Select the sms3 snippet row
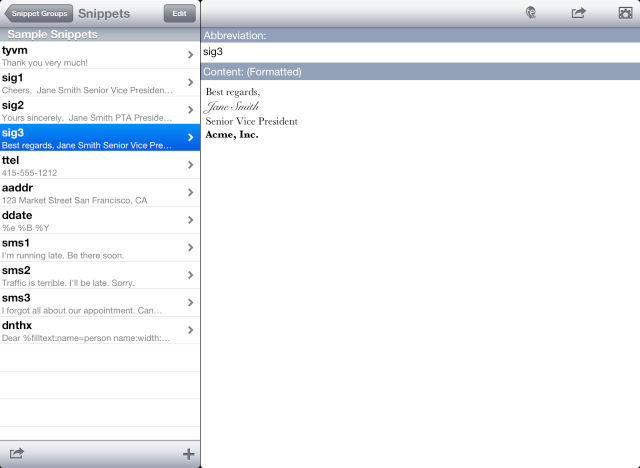This screenshot has width=640, height=468. point(100,303)
